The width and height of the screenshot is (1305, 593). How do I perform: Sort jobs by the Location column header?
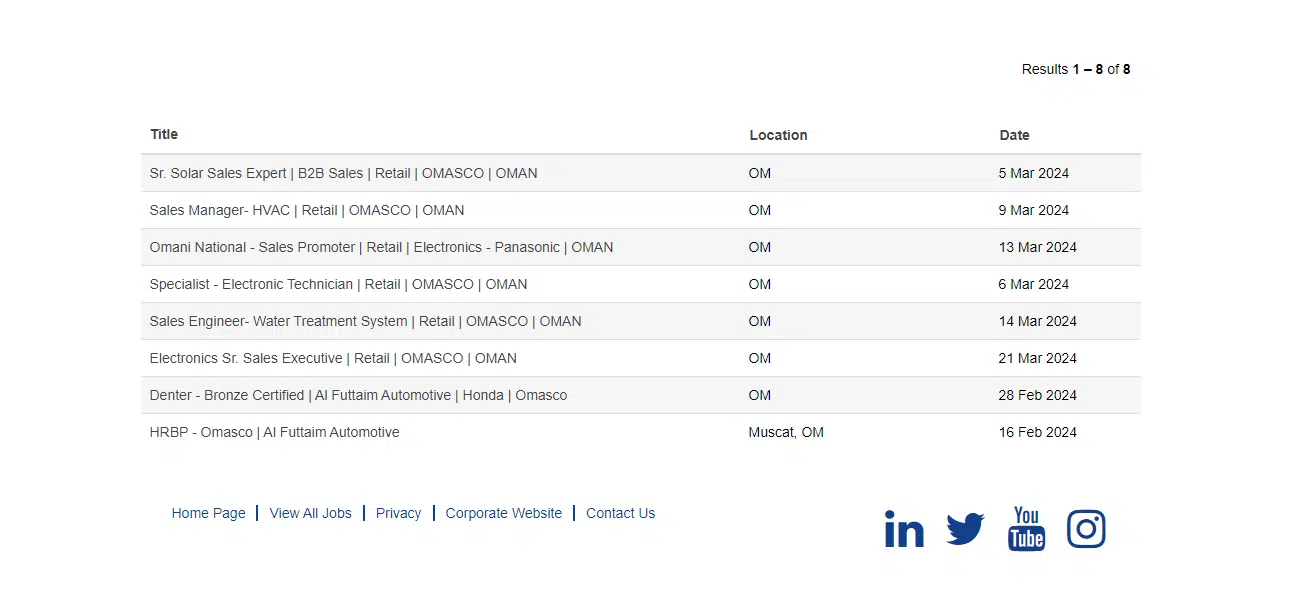tap(778, 135)
